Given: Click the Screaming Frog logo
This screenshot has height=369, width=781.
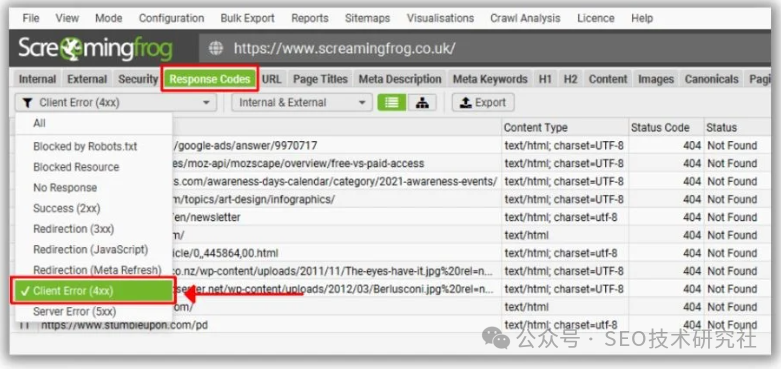Looking at the screenshot, I should [x=96, y=49].
